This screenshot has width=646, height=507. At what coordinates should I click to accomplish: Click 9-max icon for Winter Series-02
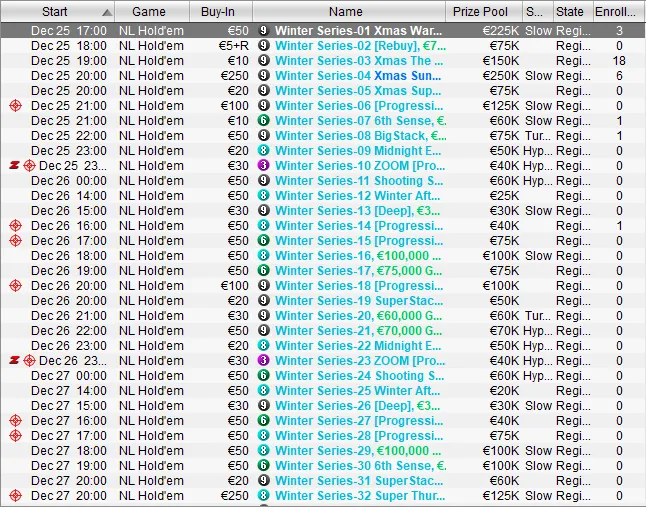click(264, 45)
